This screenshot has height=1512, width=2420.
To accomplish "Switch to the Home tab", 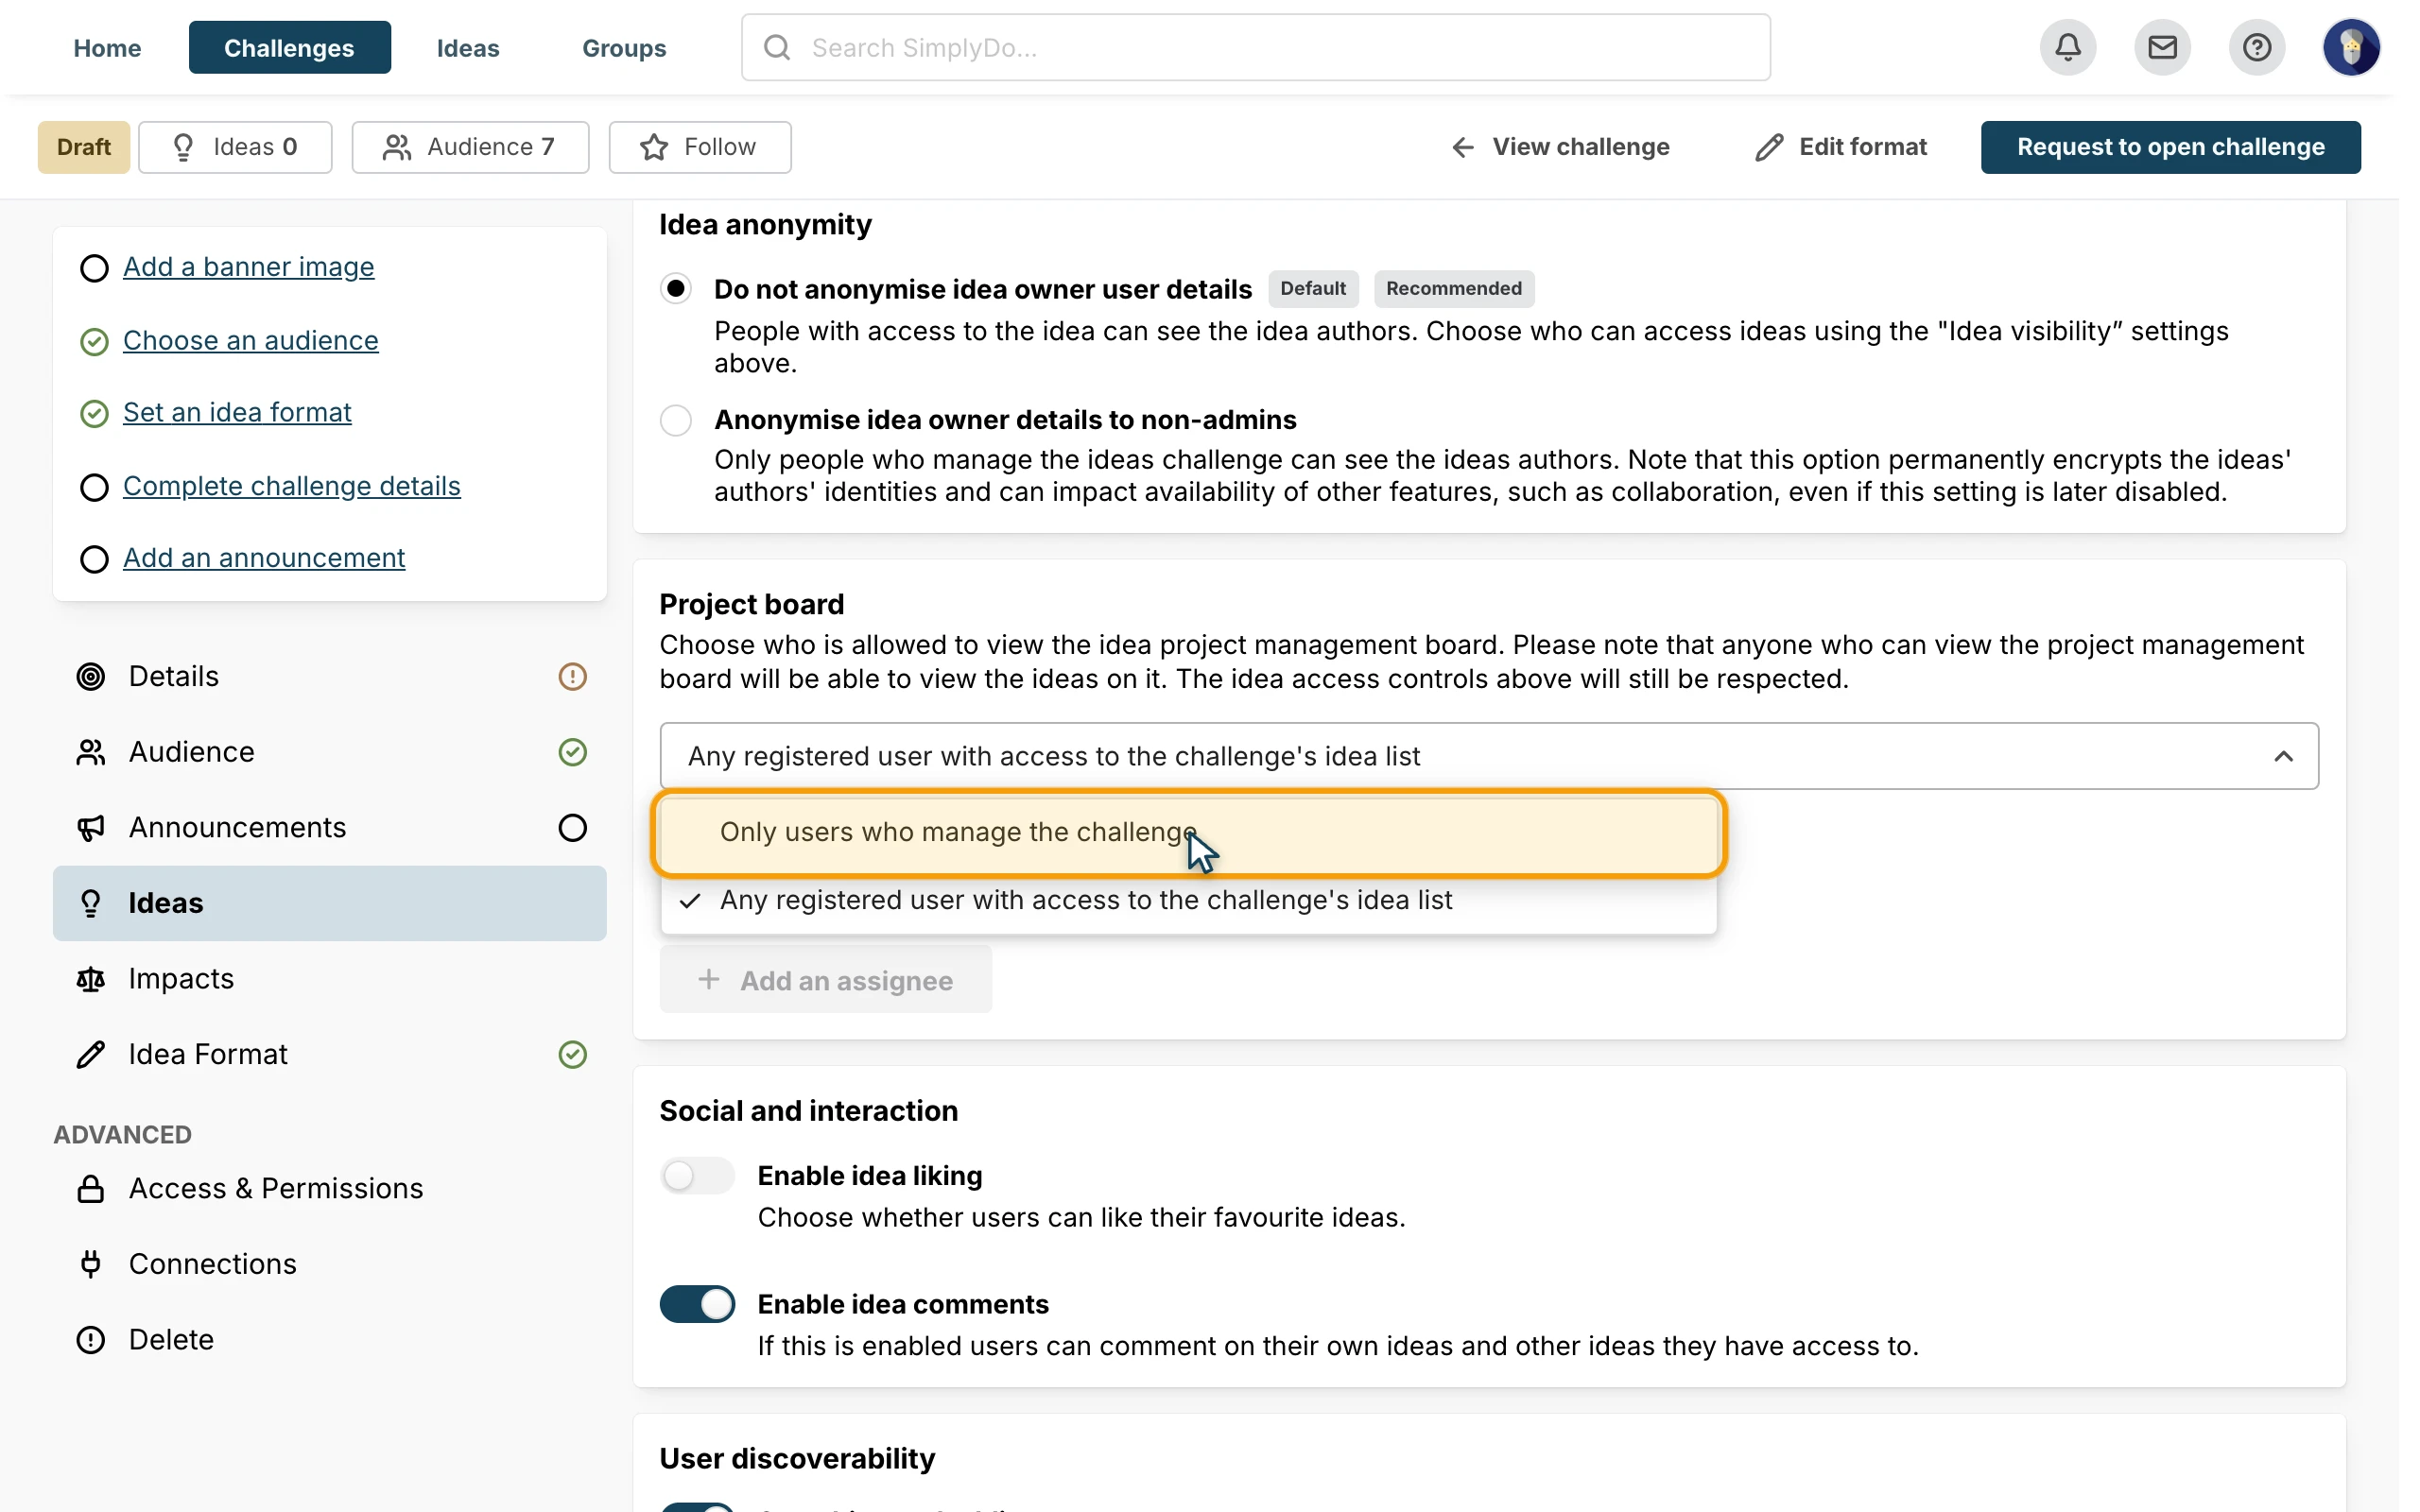I will 107,47.
